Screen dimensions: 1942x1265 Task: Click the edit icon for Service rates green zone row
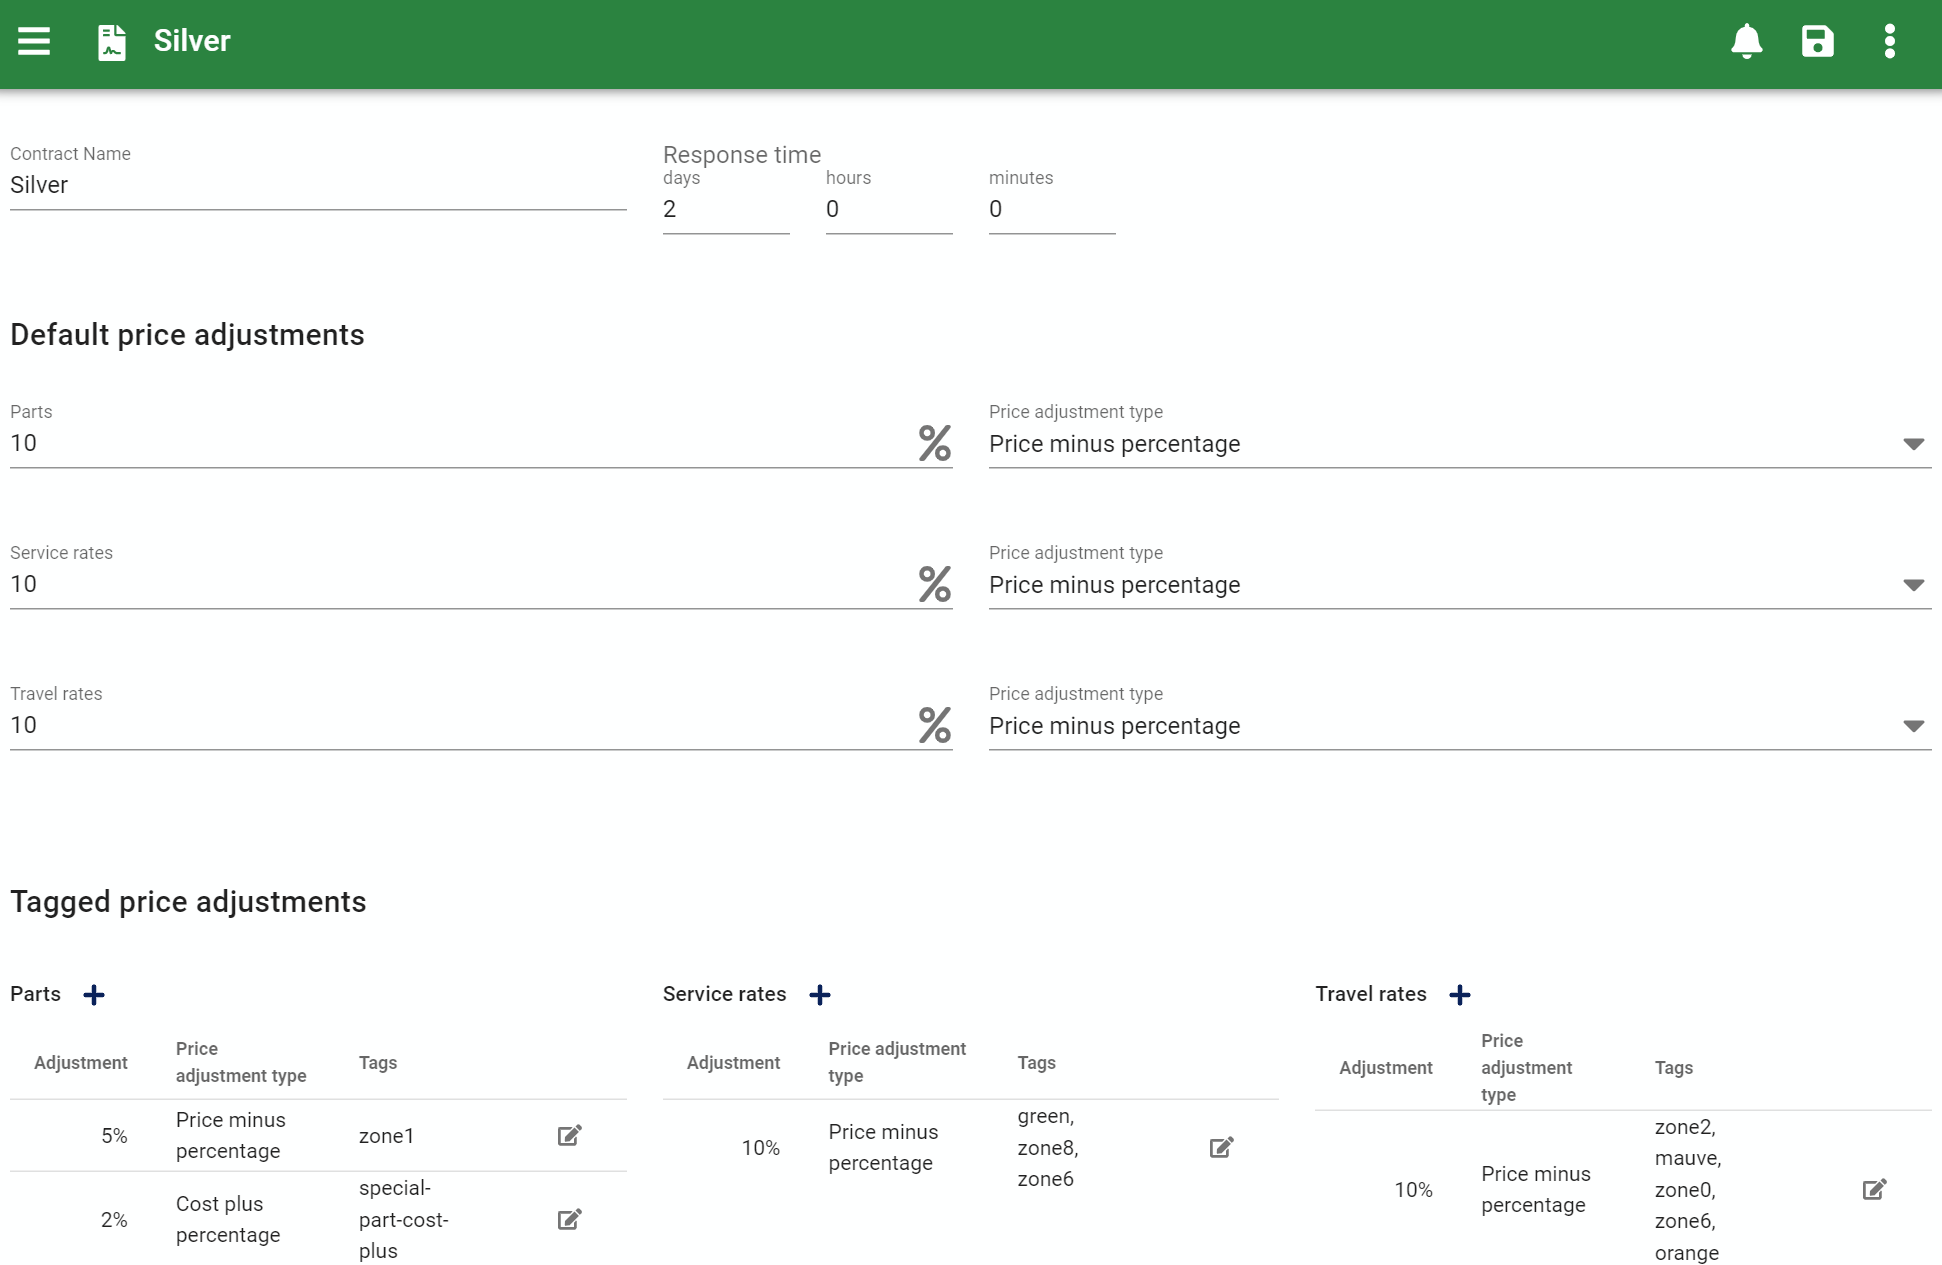point(1223,1148)
